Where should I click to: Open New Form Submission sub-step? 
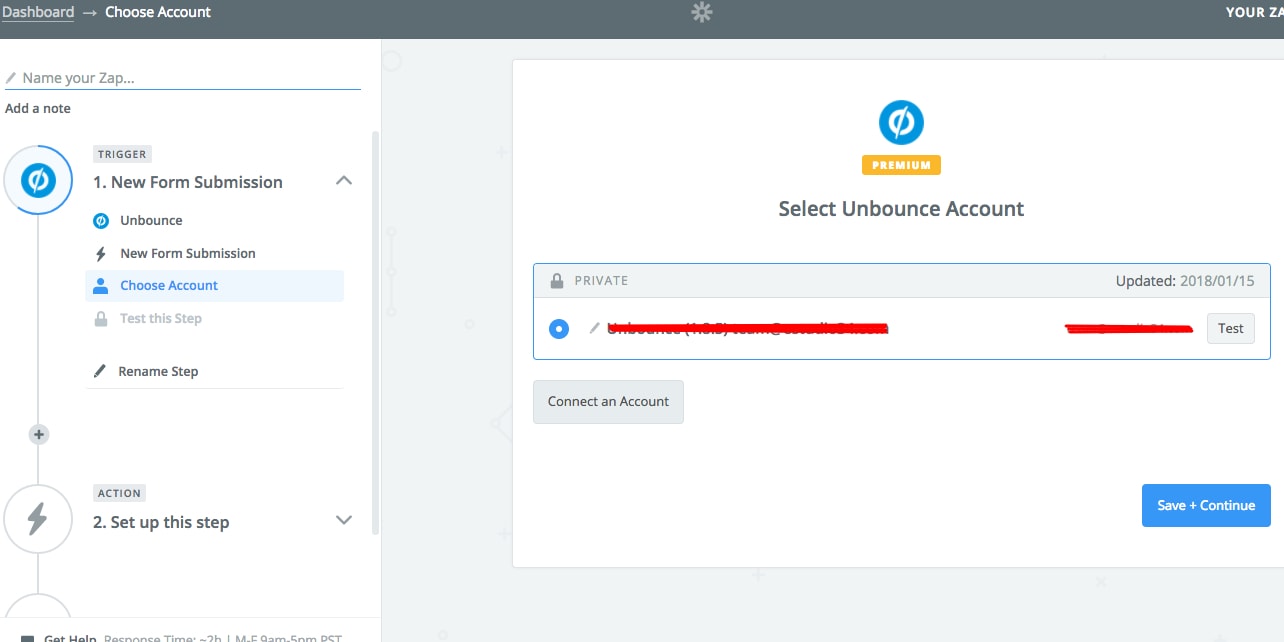(x=188, y=253)
